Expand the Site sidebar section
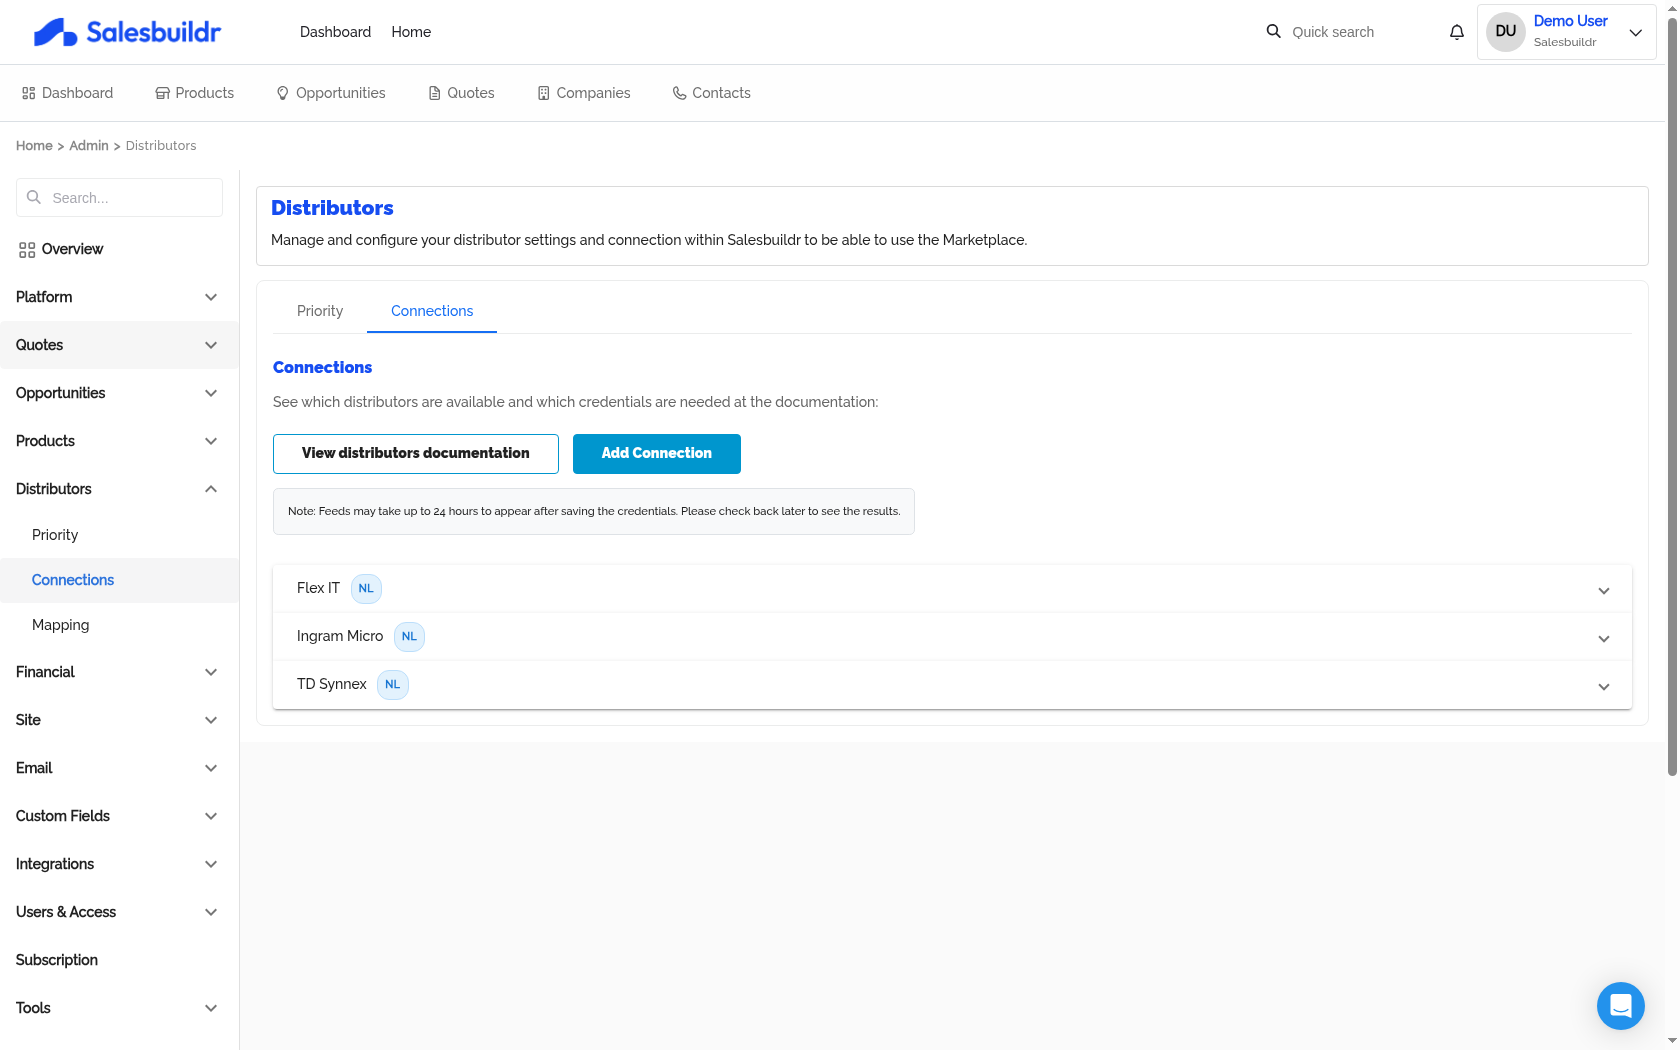1680x1050 pixels. click(211, 720)
